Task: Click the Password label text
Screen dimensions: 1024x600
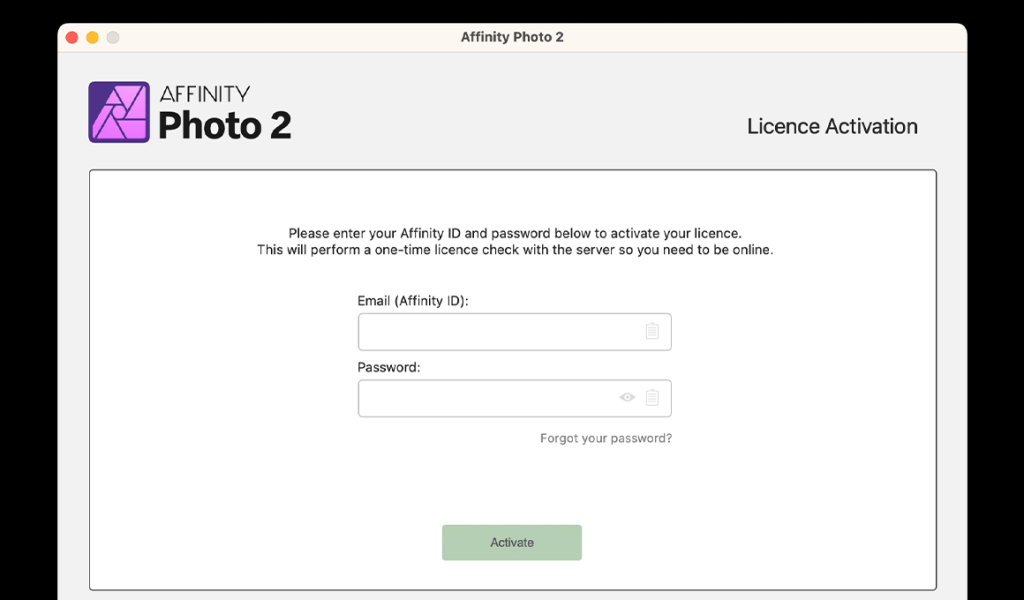Action: point(389,367)
